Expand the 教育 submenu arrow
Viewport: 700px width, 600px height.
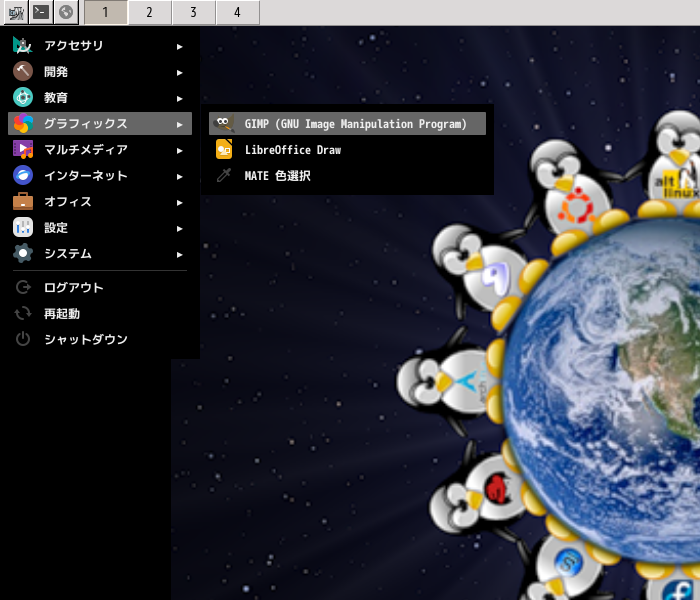[180, 98]
